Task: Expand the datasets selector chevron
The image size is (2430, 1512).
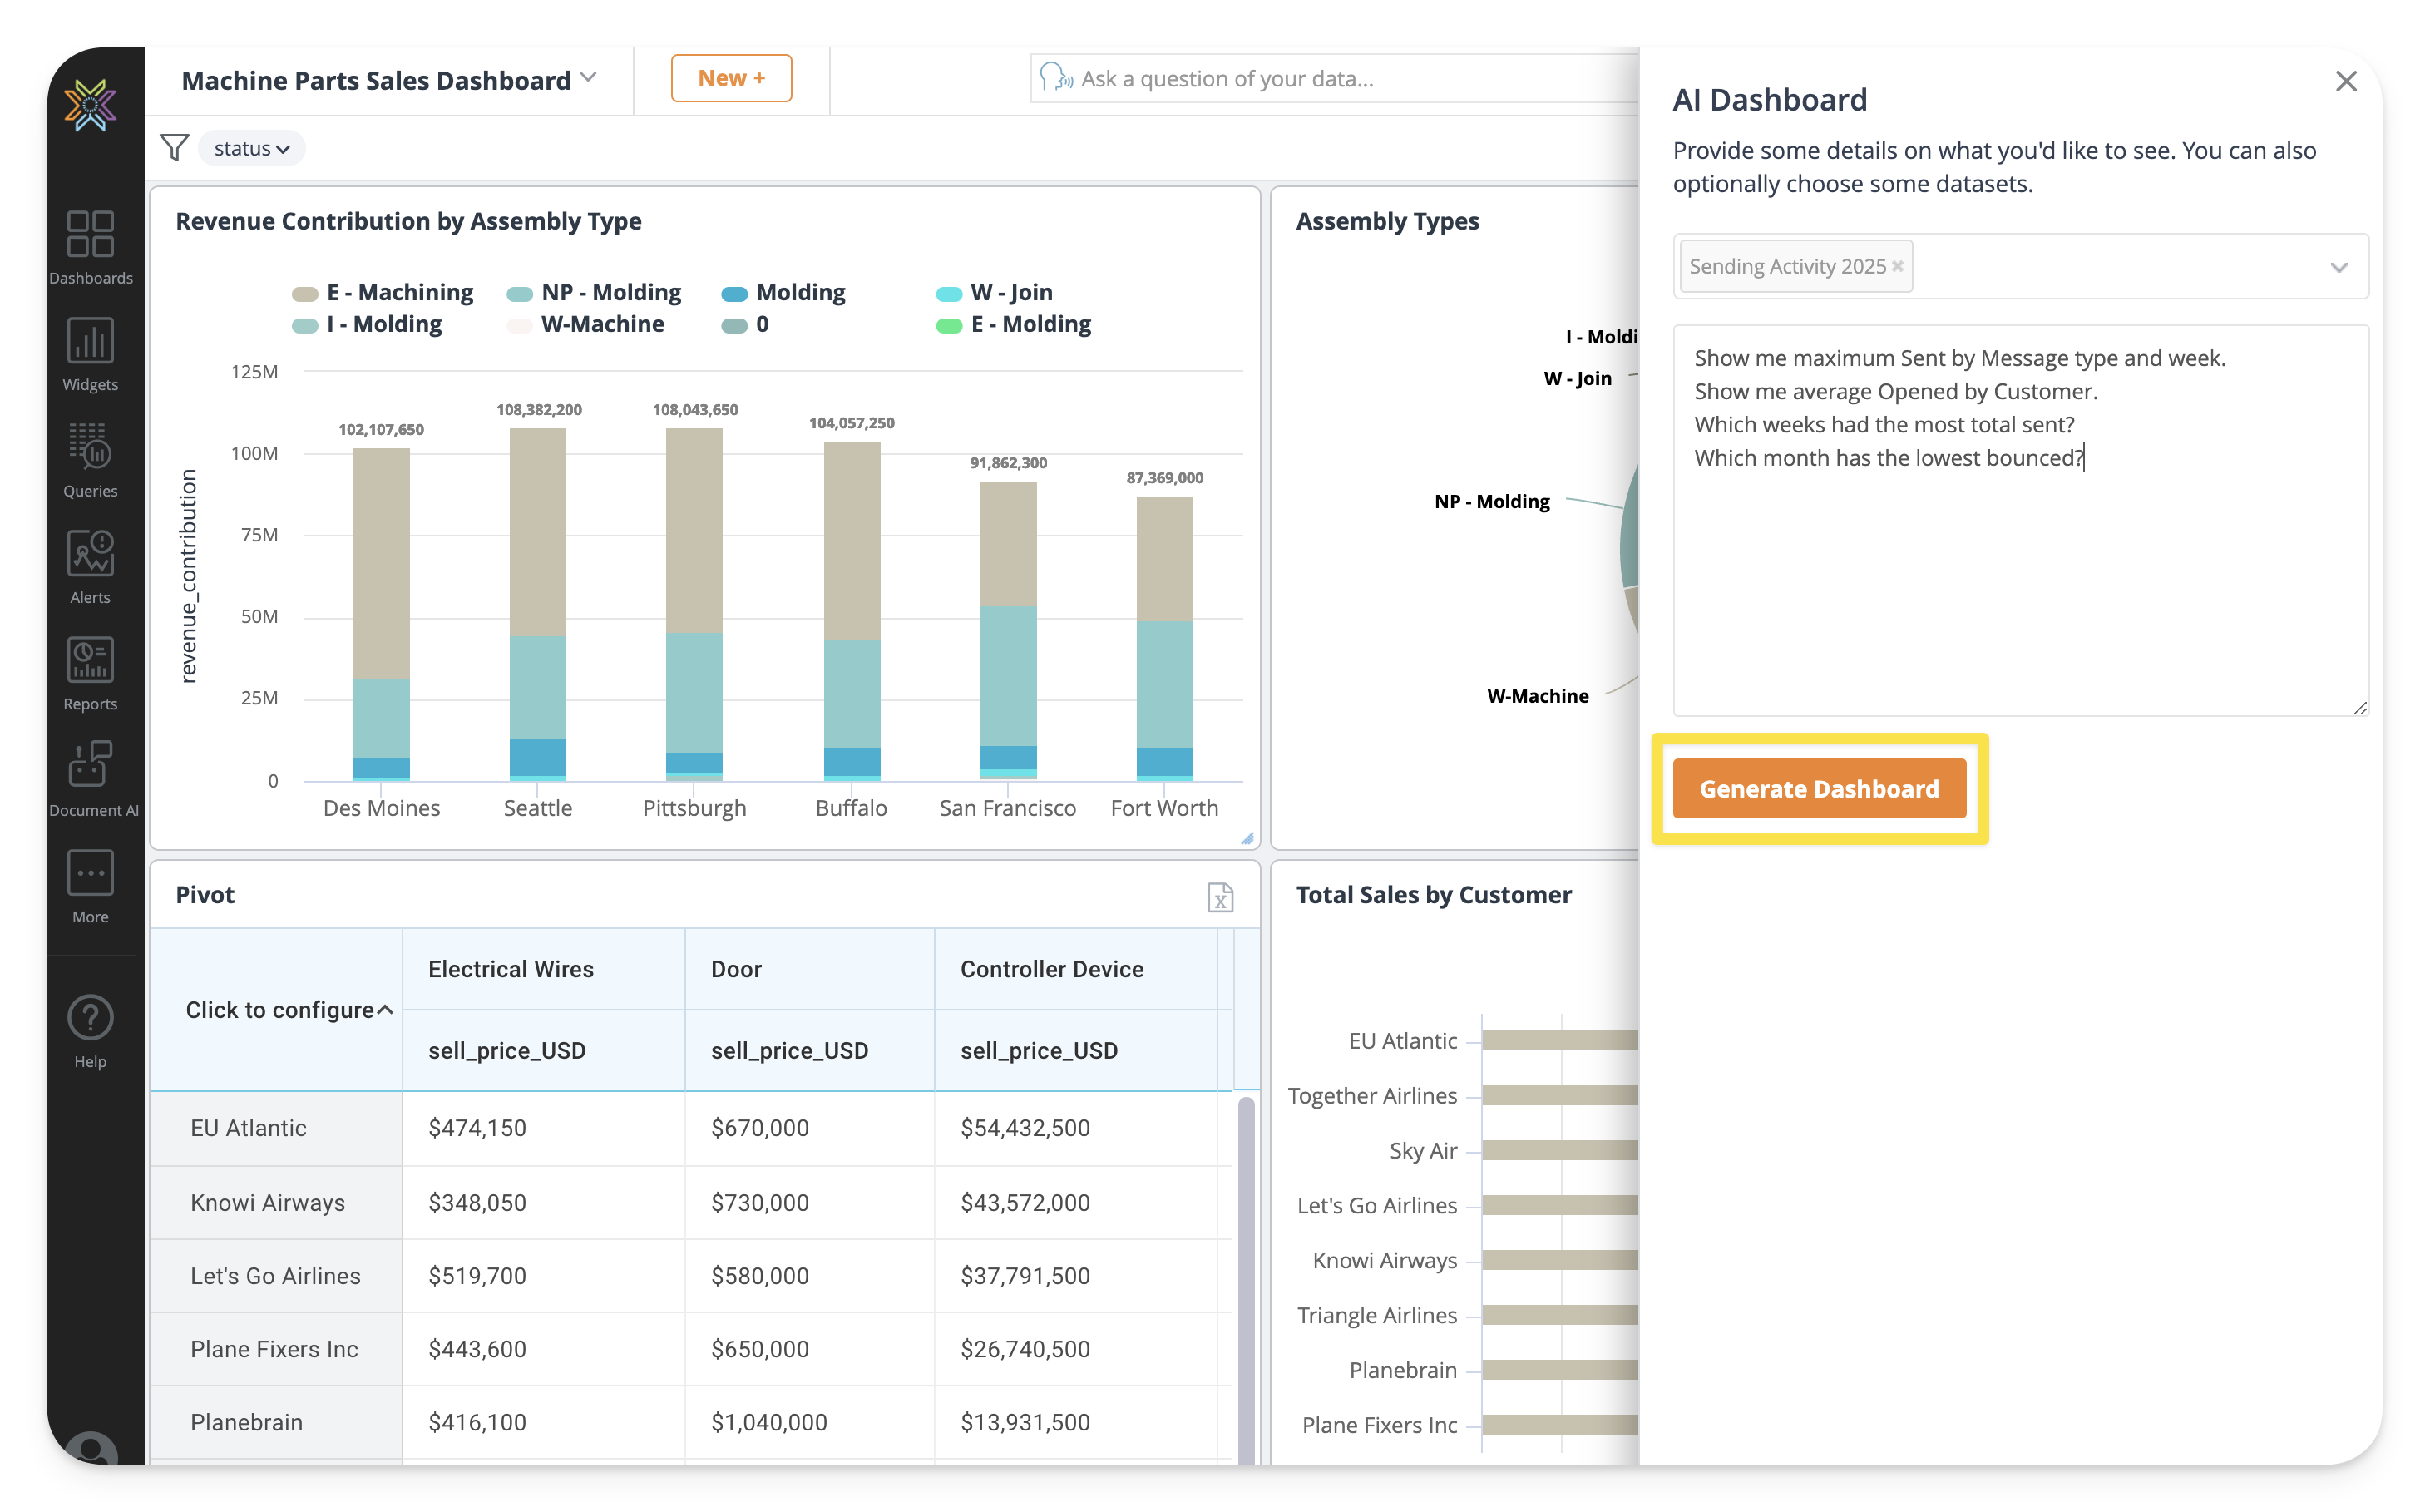Action: tap(2338, 267)
